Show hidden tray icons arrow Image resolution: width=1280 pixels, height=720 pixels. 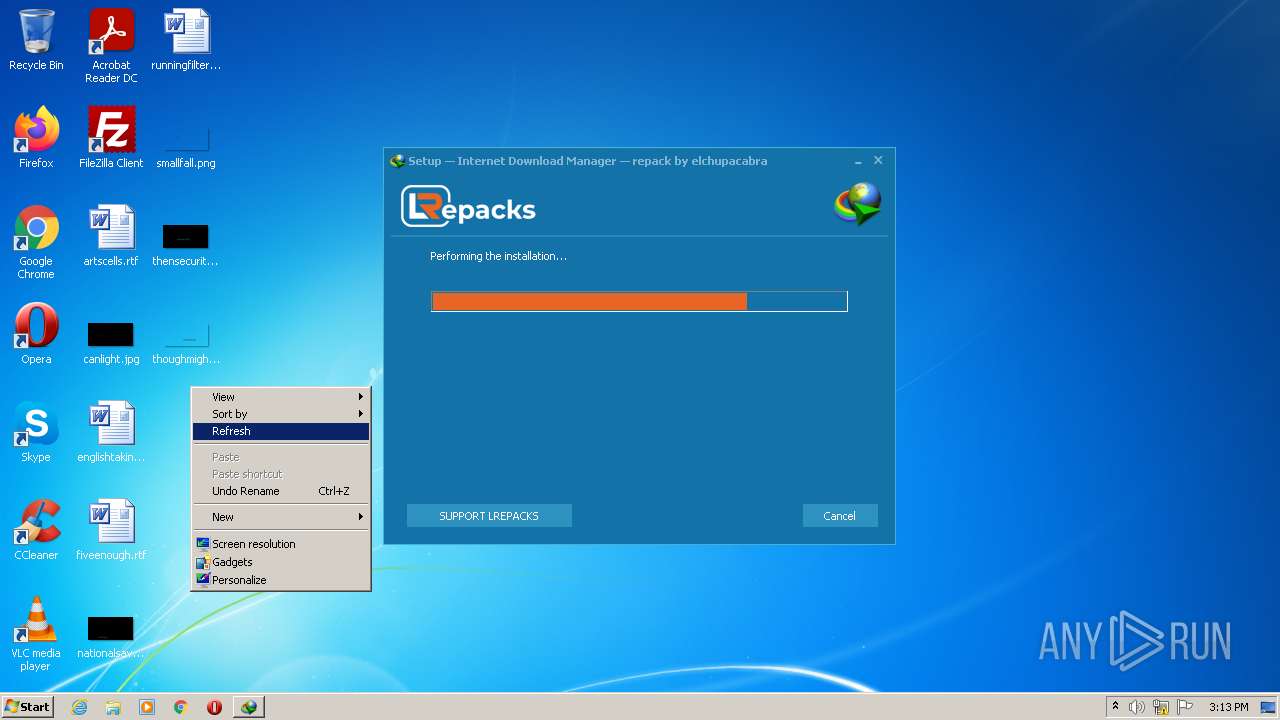(1115, 707)
